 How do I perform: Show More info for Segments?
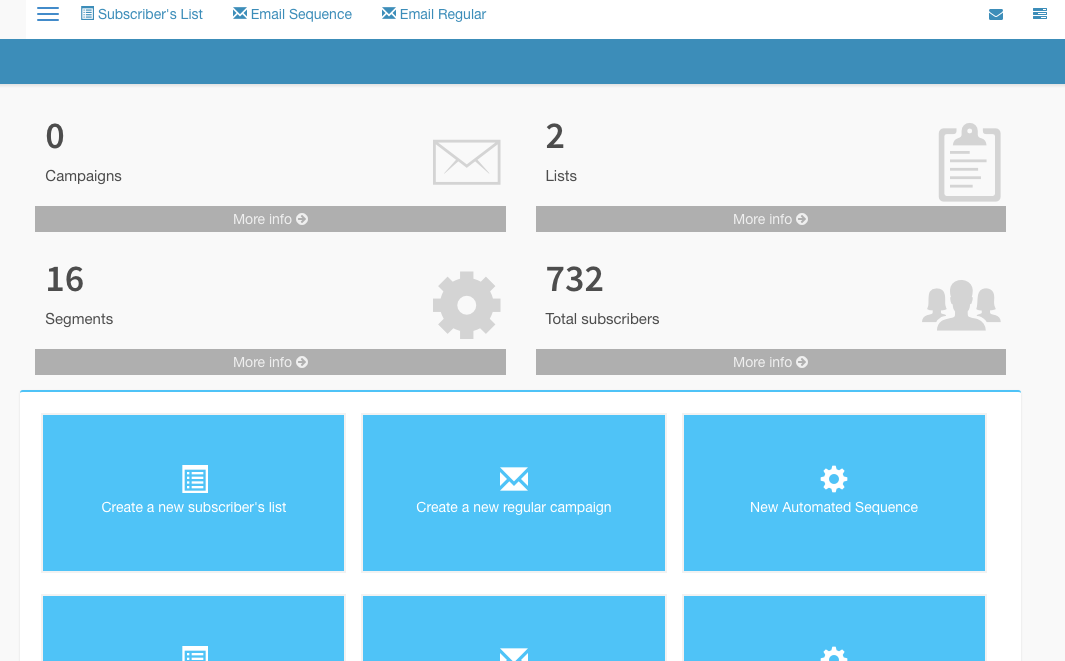pyautogui.click(x=270, y=362)
